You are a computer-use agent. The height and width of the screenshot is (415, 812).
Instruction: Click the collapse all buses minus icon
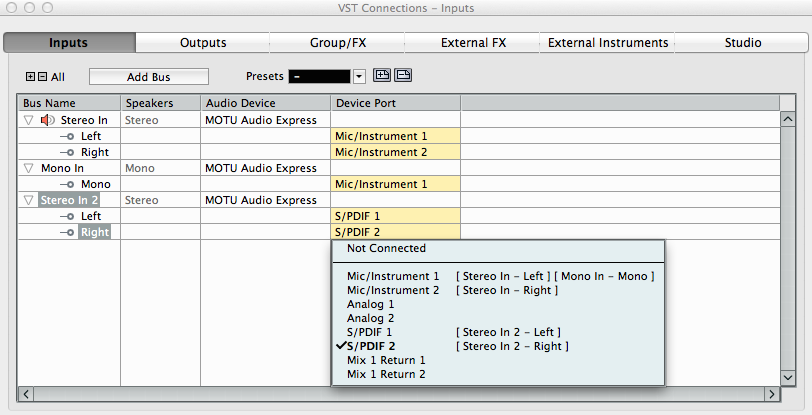click(42, 76)
